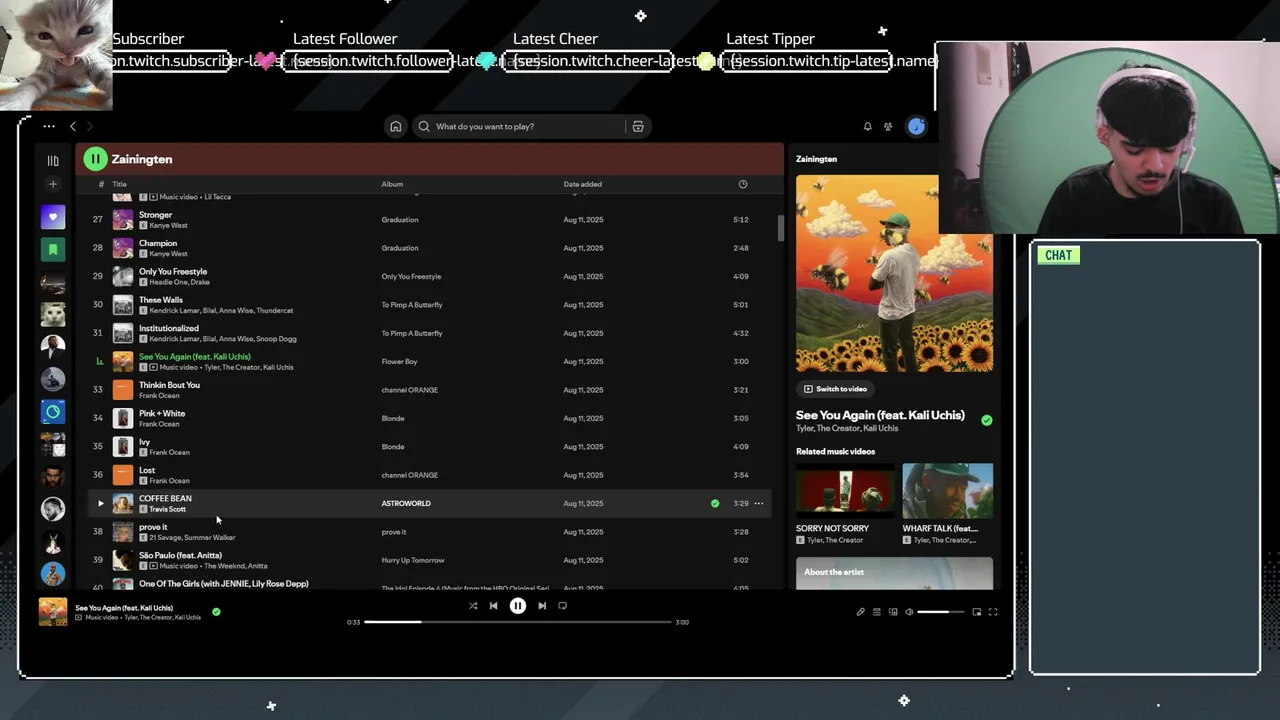Create a new playlist with plus icon
This screenshot has height=720, width=1280.
[x=53, y=184]
